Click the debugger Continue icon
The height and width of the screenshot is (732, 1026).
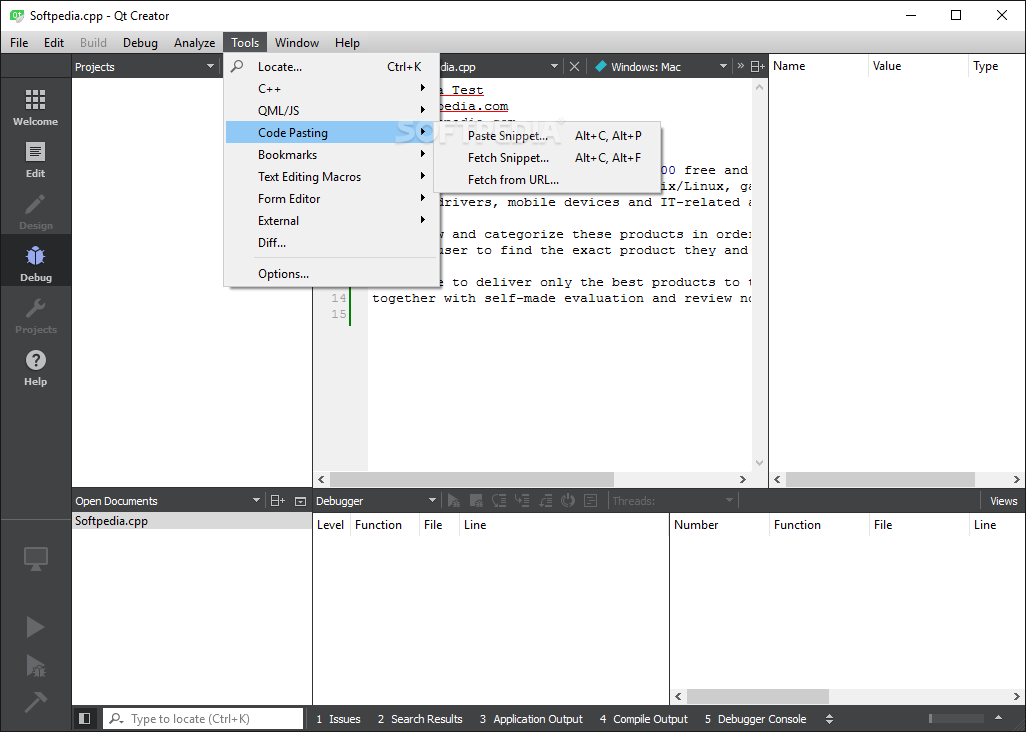(453, 500)
